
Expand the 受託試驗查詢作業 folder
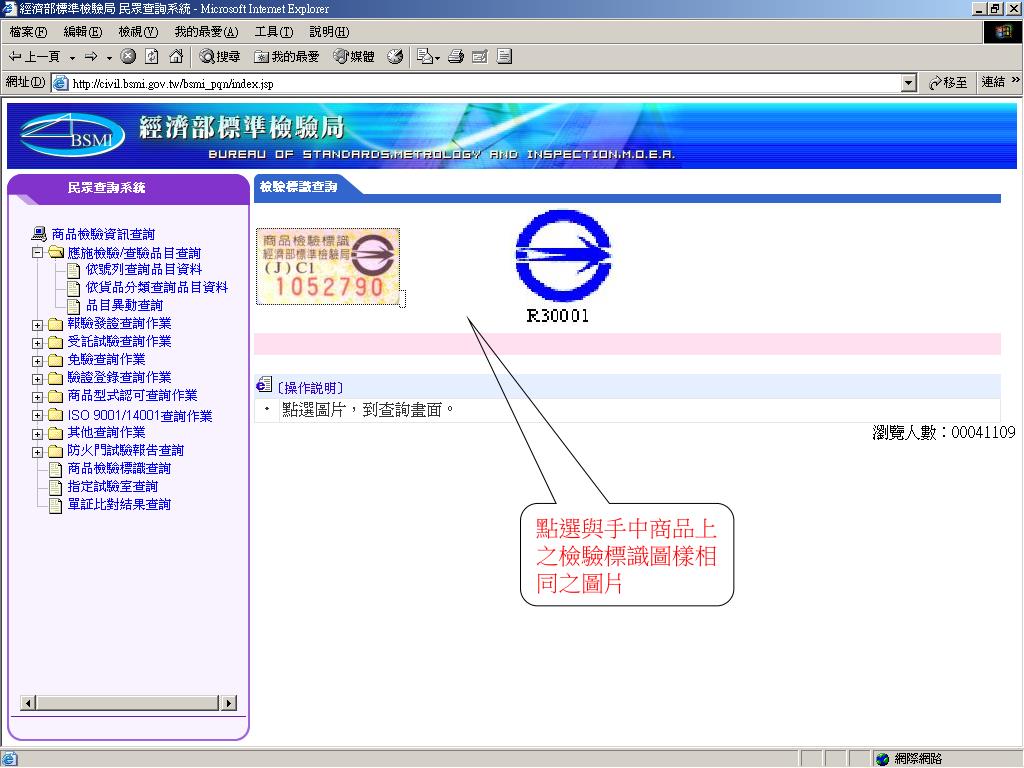[x=37, y=343]
